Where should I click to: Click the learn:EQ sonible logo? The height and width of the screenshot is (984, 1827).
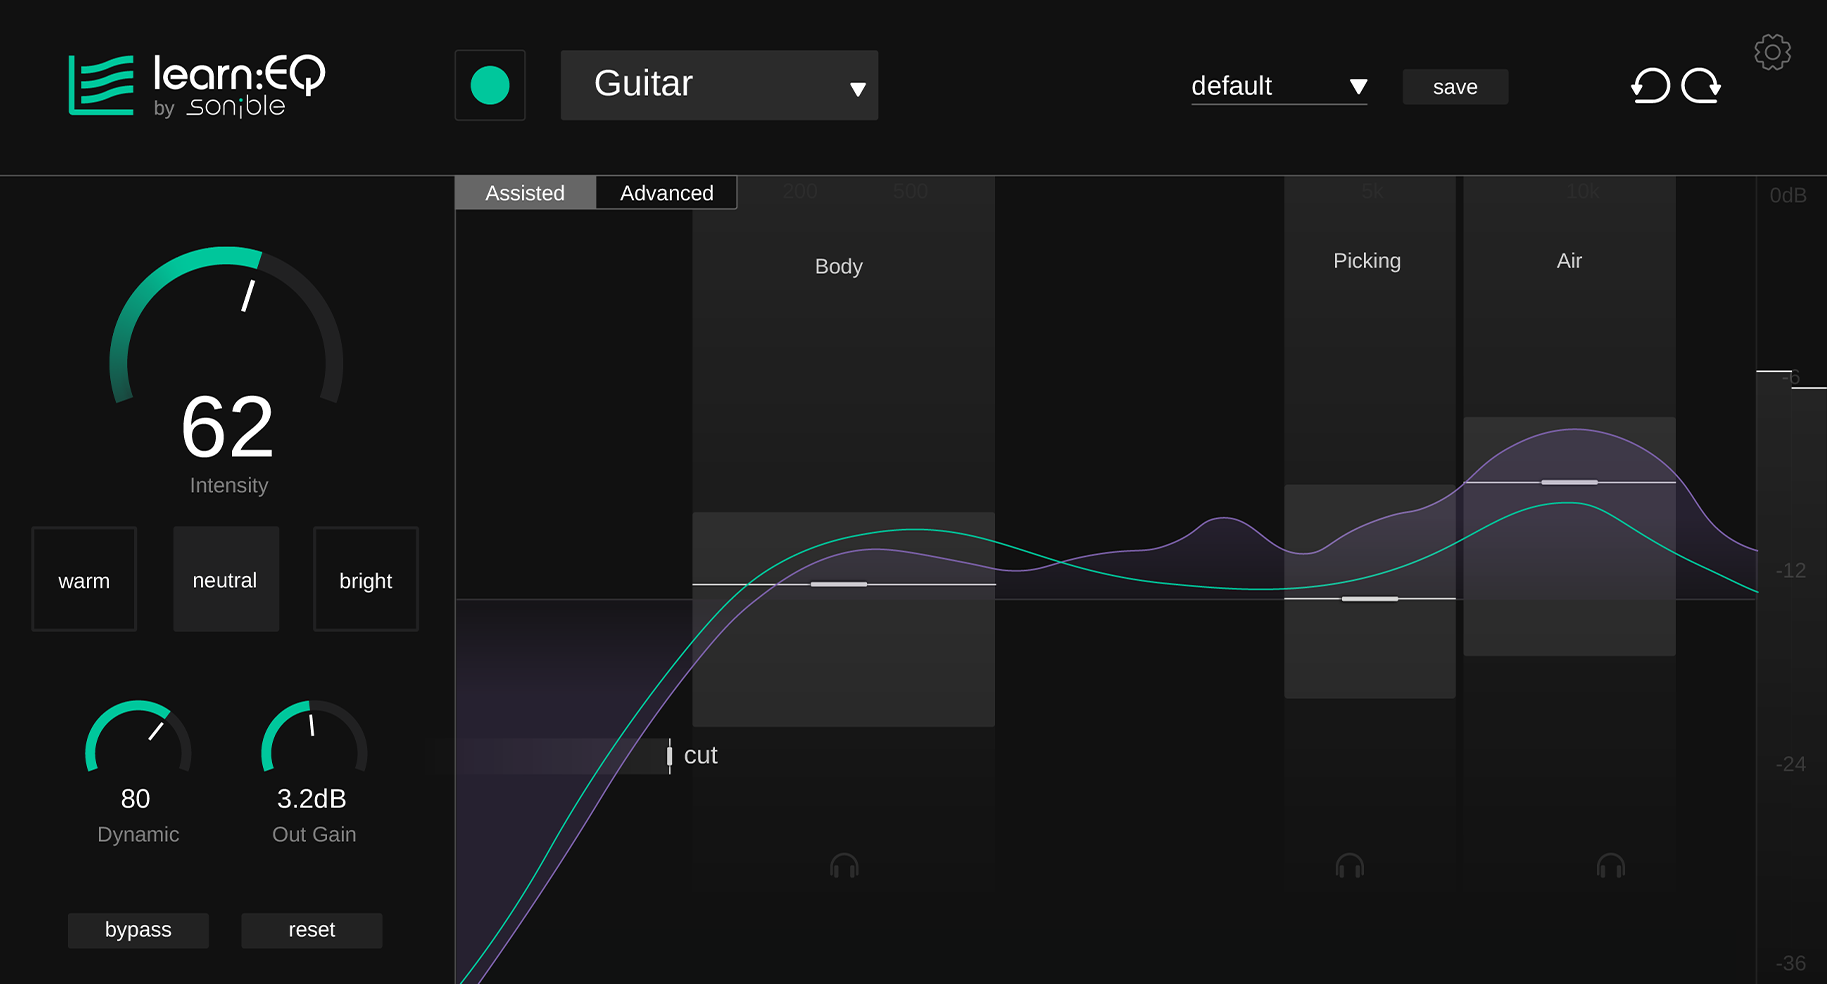coord(195,85)
